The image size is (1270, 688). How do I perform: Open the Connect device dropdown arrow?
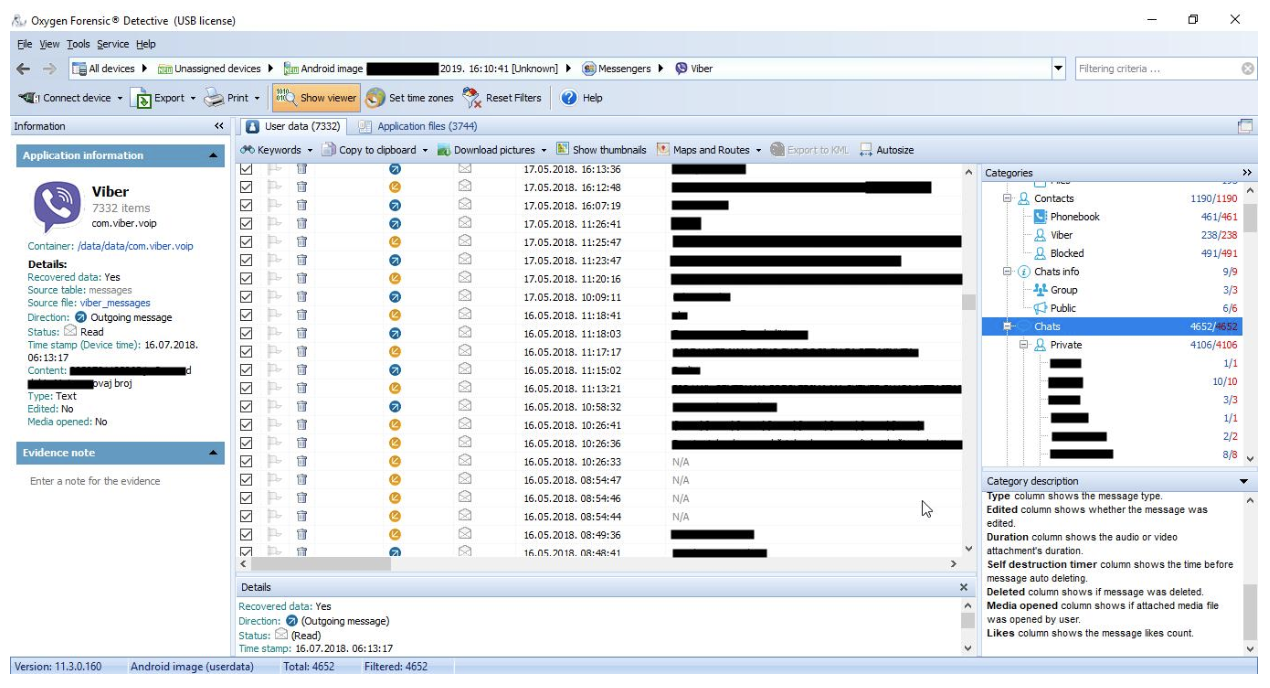(120, 98)
